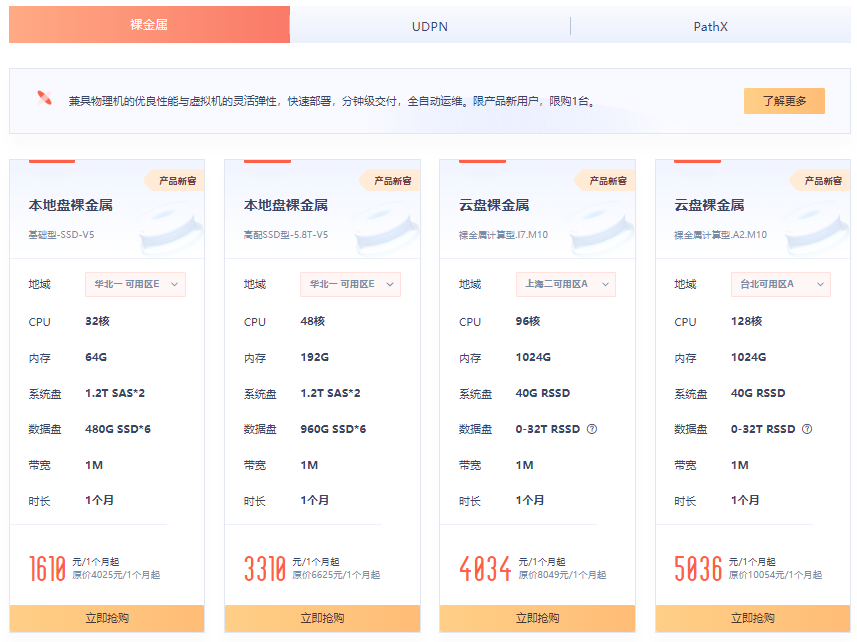
Task: Open the UDPN tab
Action: [x=430, y=26]
